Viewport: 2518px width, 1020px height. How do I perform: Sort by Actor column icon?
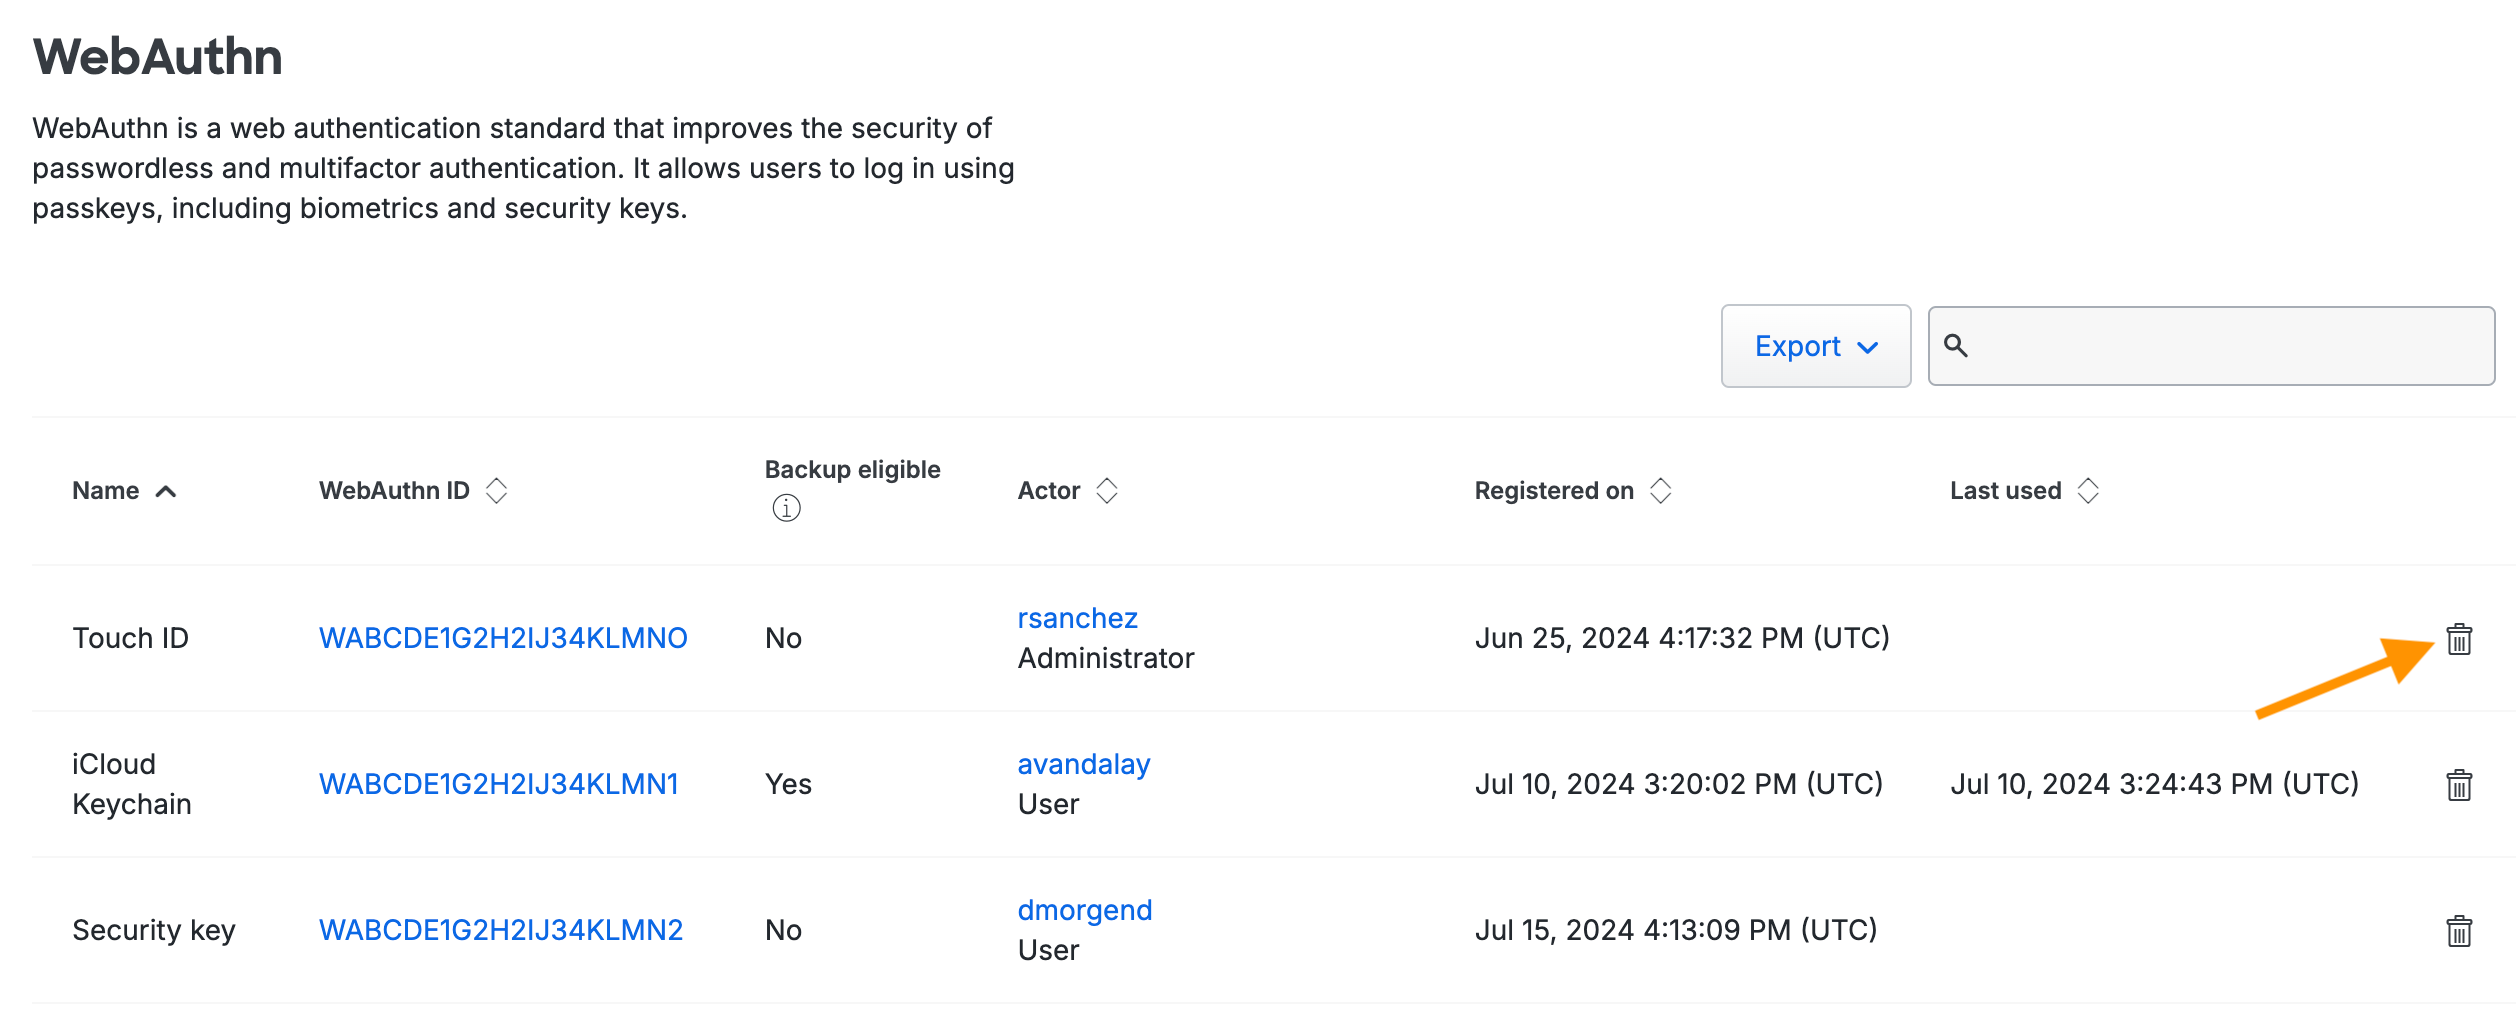[1106, 491]
